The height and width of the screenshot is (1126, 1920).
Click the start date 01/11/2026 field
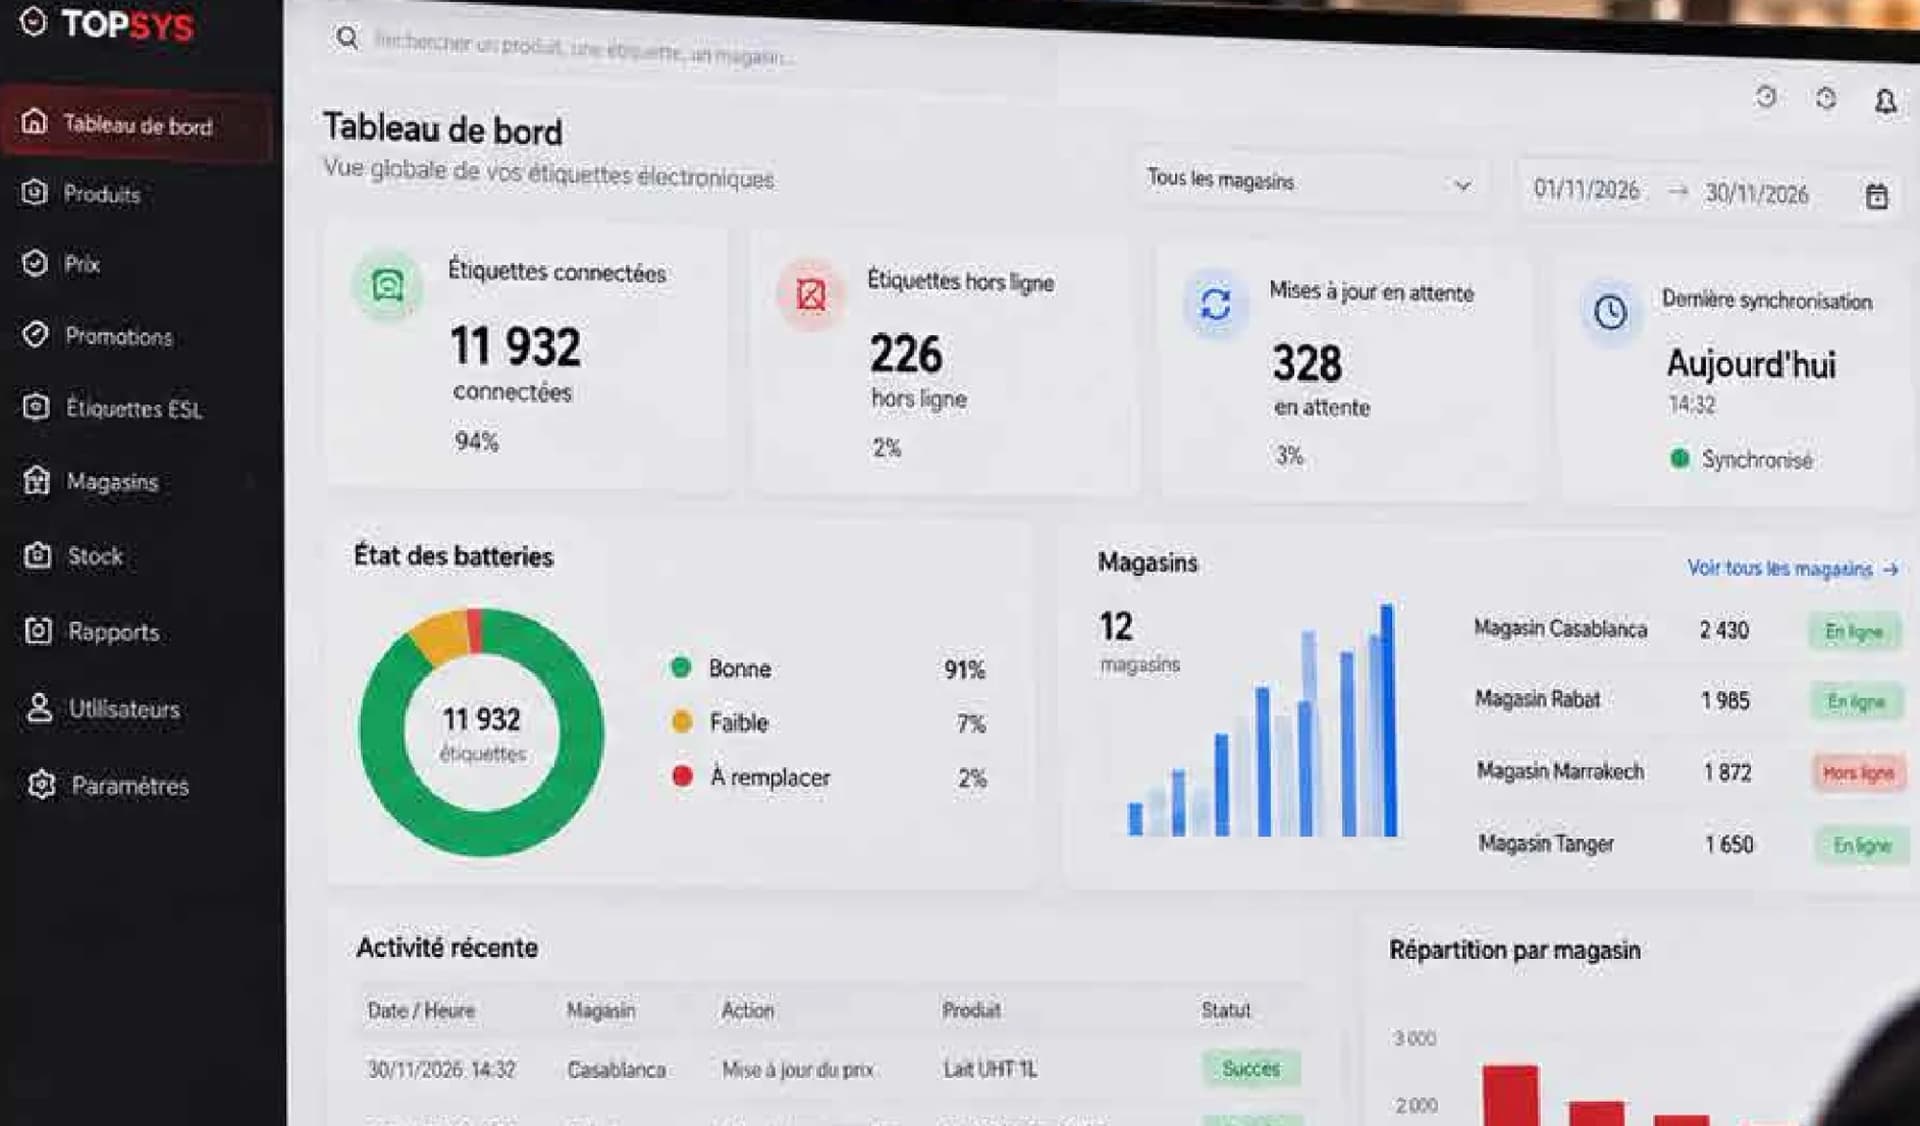[x=1586, y=190]
